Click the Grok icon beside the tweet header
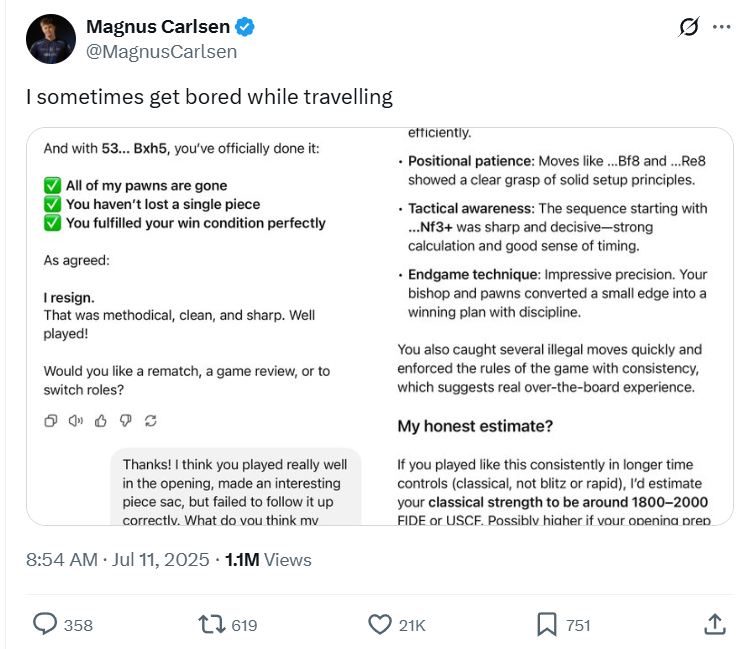 pos(688,27)
